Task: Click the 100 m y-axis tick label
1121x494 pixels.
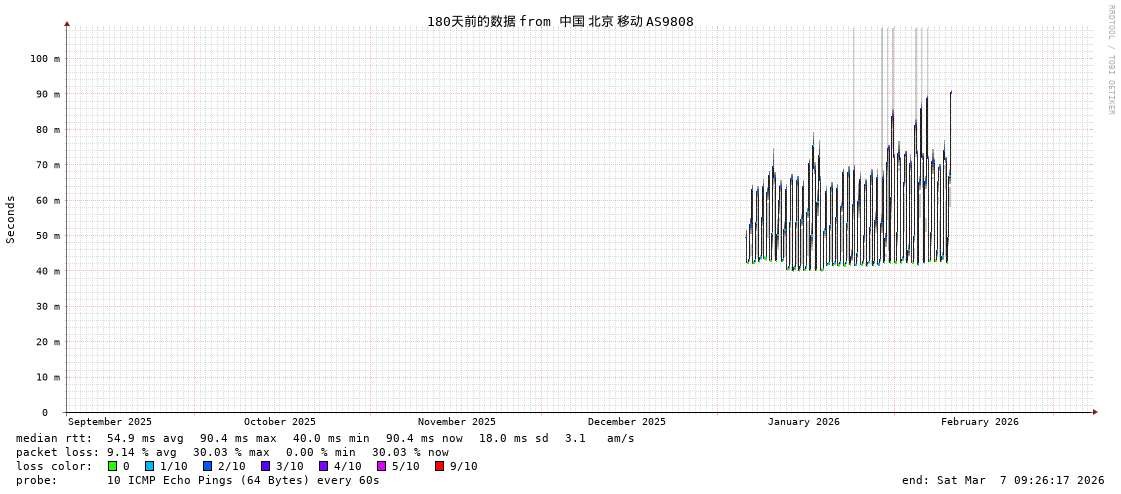Action: [44, 59]
